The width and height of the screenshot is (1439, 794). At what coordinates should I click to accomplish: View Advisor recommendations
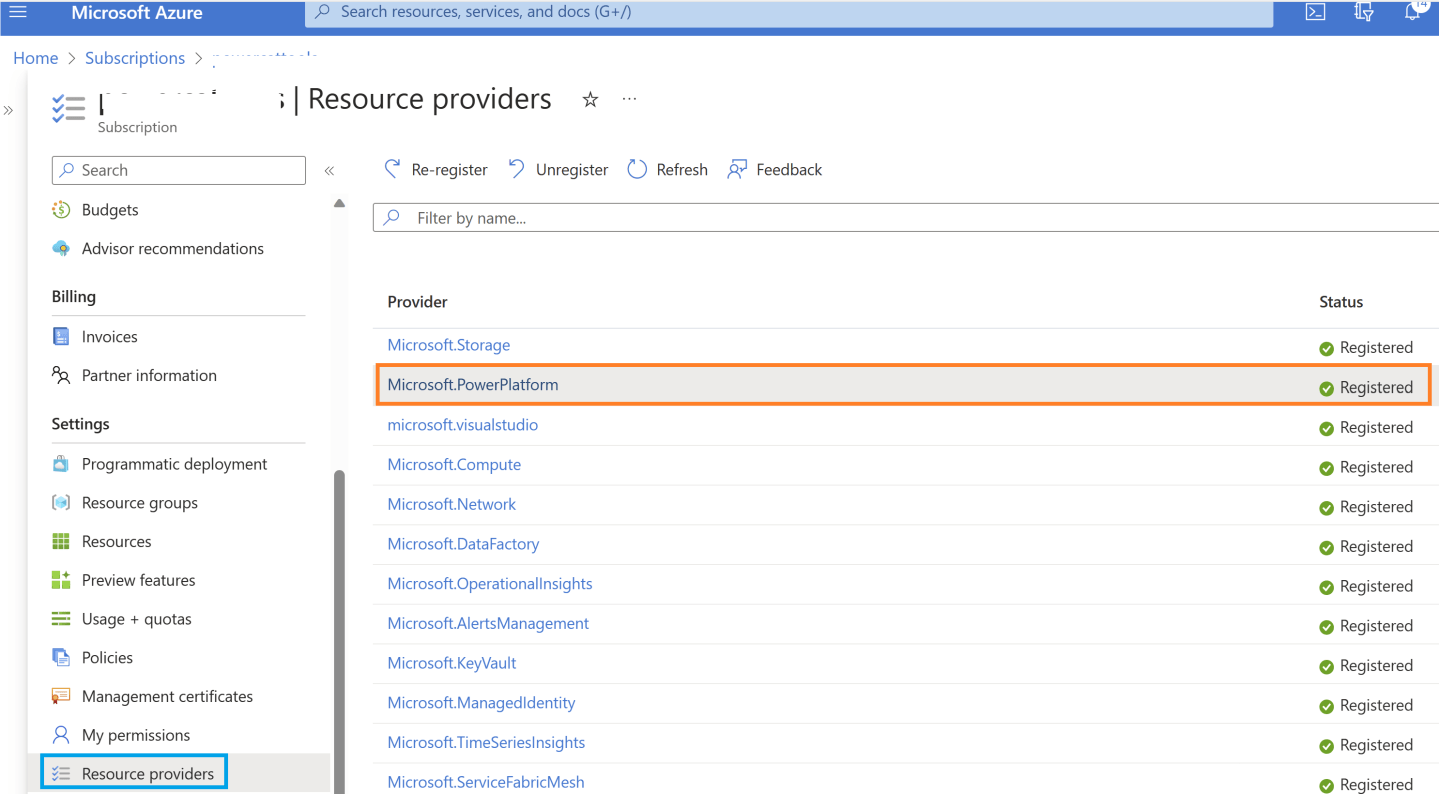172,248
